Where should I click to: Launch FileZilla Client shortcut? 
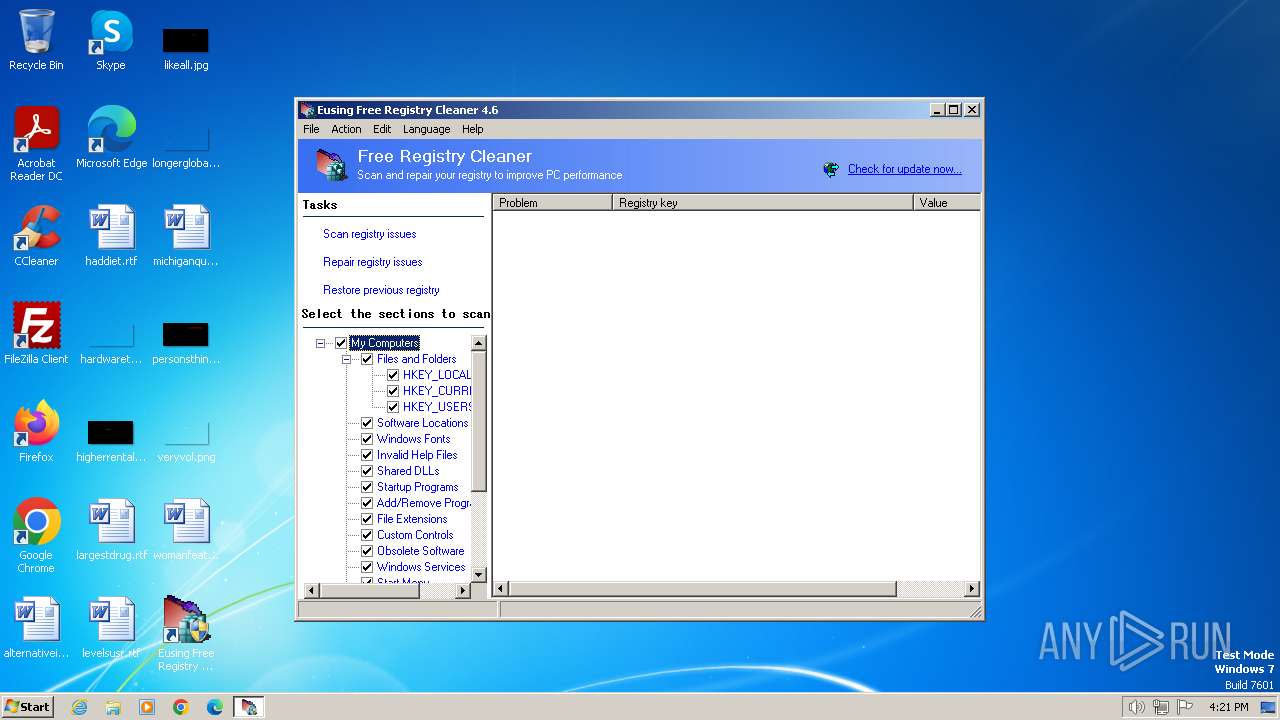(36, 333)
